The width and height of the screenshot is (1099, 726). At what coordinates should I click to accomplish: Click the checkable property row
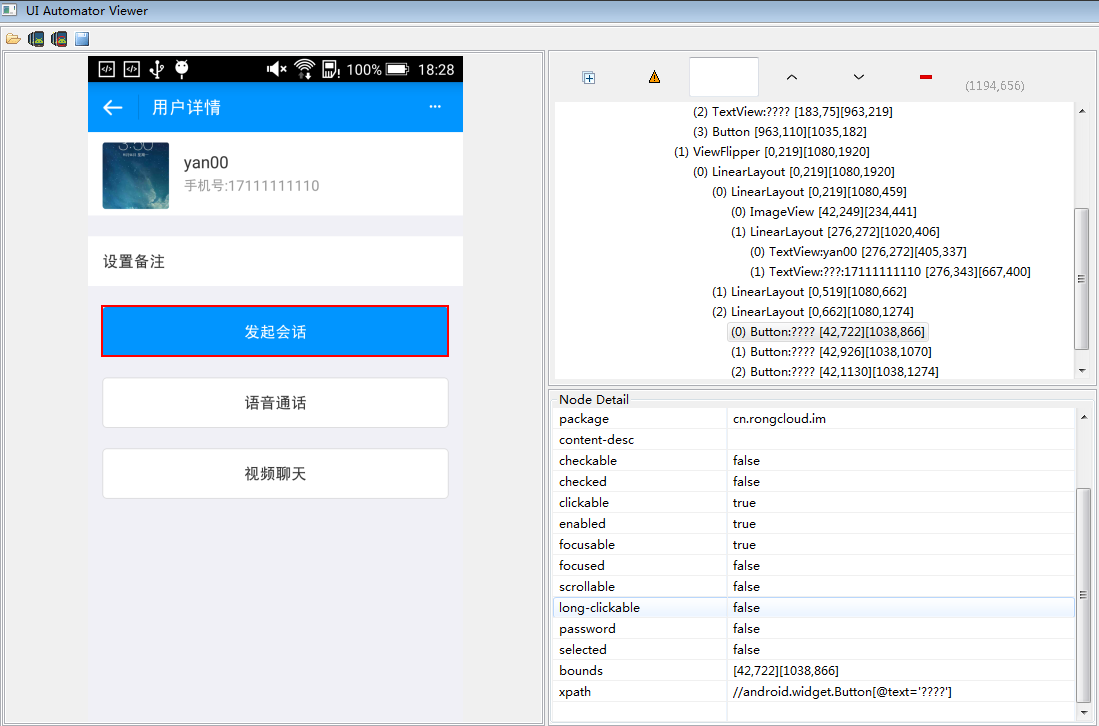point(813,460)
